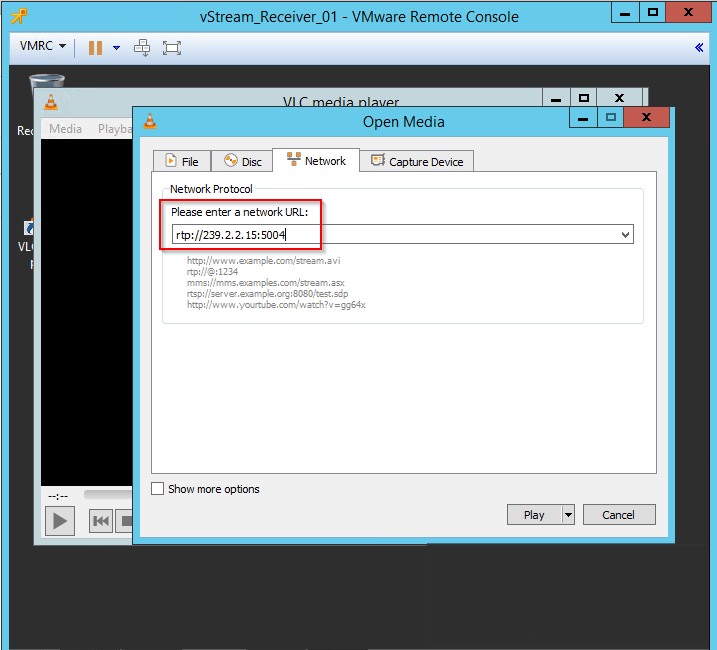The height and width of the screenshot is (650, 717).
Task: Click the VMRC pause icon
Action: pos(95,47)
